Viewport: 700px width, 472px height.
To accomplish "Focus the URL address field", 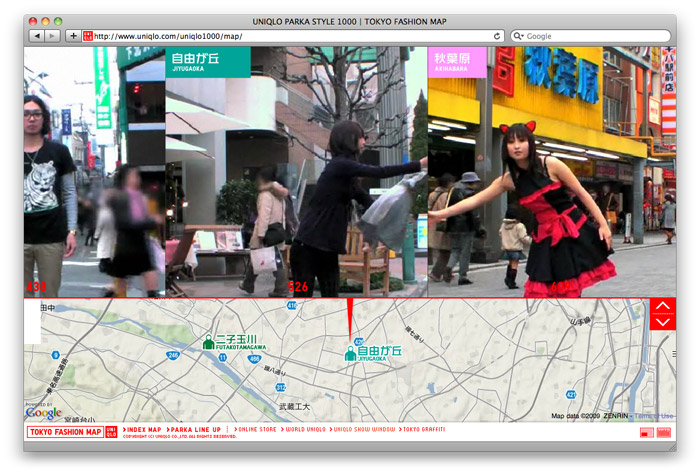I will (293, 36).
